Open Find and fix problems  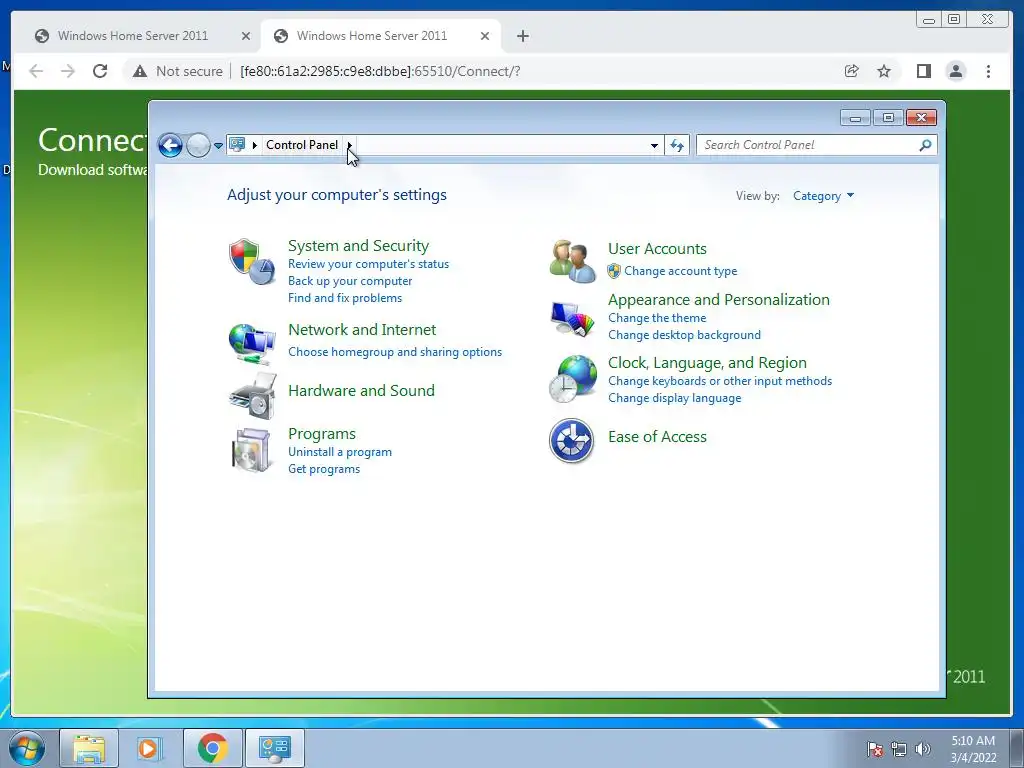coord(345,298)
